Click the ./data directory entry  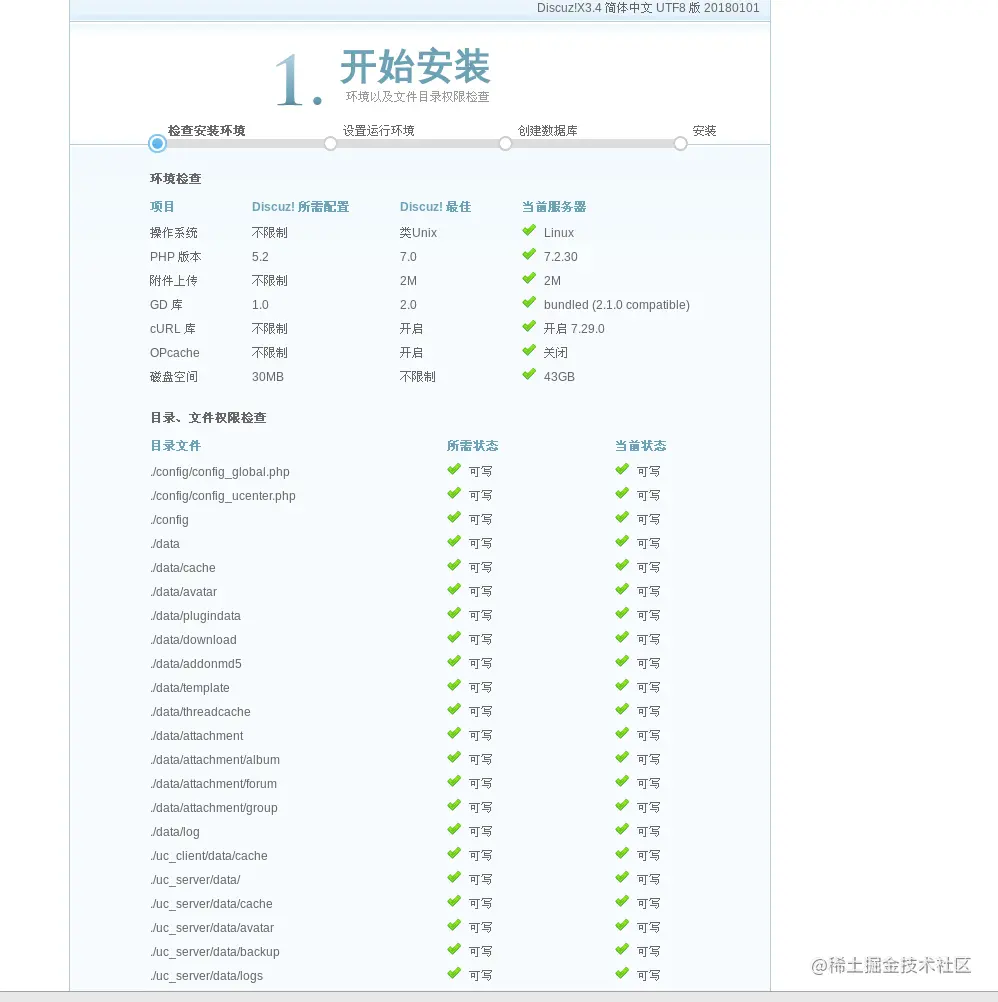click(165, 544)
